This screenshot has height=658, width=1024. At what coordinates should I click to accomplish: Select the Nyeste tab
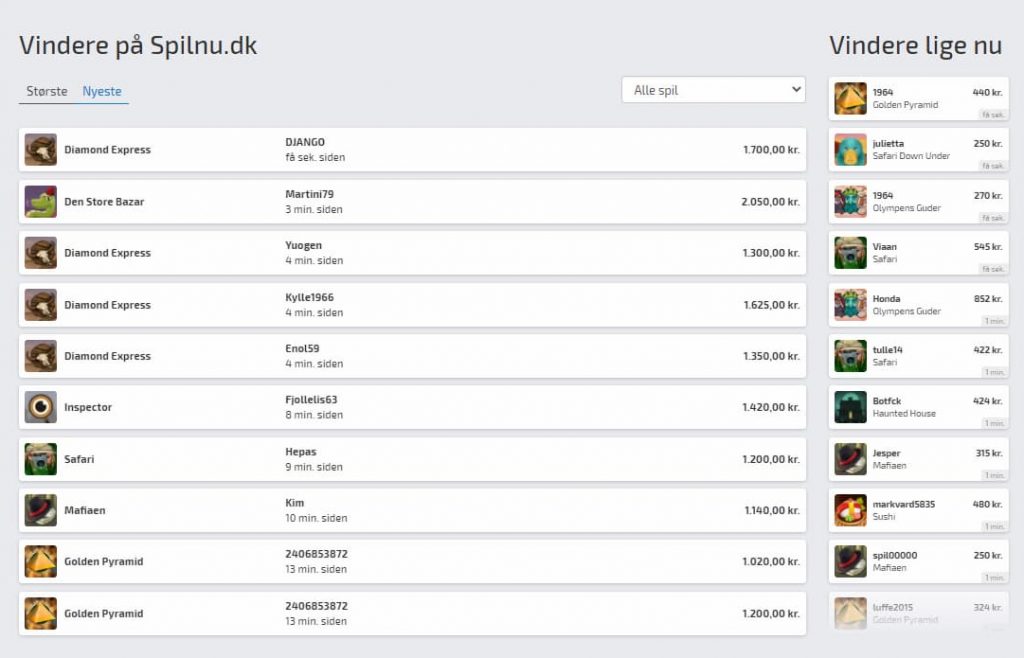pyautogui.click(x=102, y=91)
